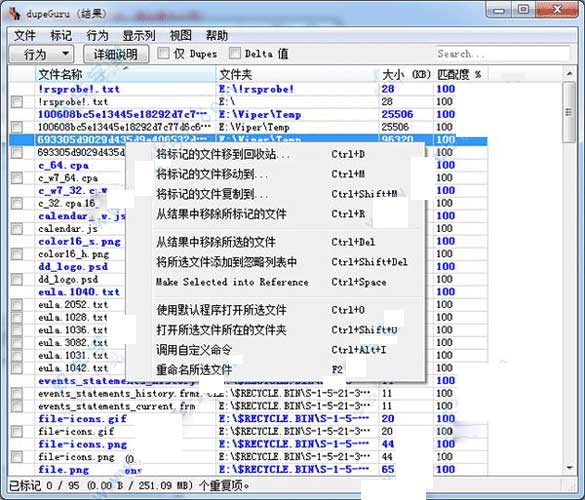Image resolution: width=585 pixels, height=500 pixels.
Task: Select the eula.3082.txt row
Action: (x=73, y=343)
